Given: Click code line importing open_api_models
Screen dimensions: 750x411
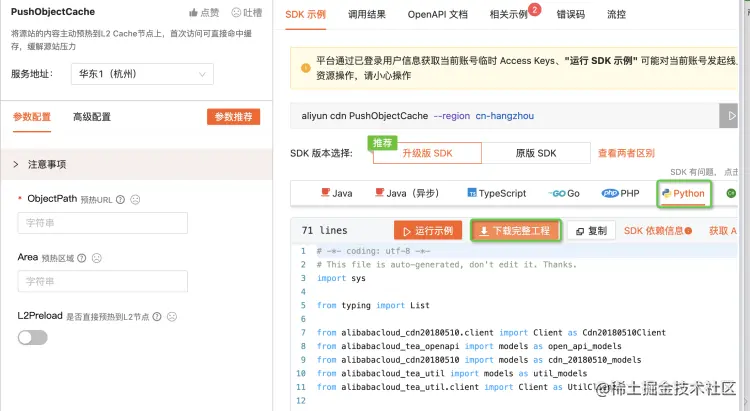Looking at the screenshot, I should tap(469, 346).
